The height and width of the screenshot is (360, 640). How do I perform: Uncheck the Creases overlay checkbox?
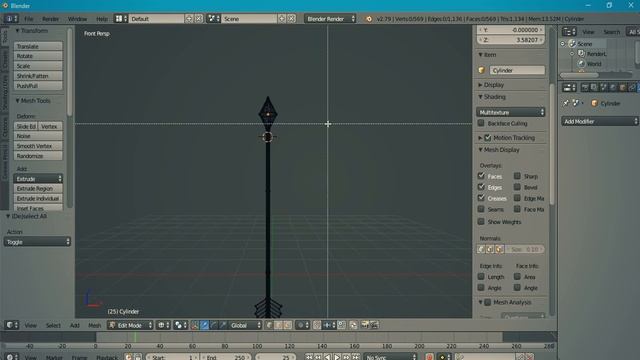click(481, 198)
